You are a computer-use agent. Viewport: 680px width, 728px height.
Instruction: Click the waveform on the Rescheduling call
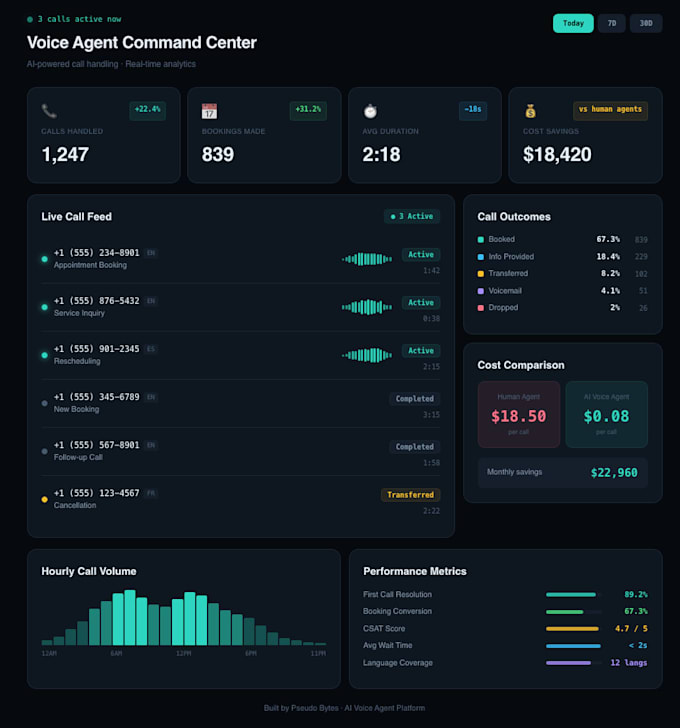tap(367, 355)
